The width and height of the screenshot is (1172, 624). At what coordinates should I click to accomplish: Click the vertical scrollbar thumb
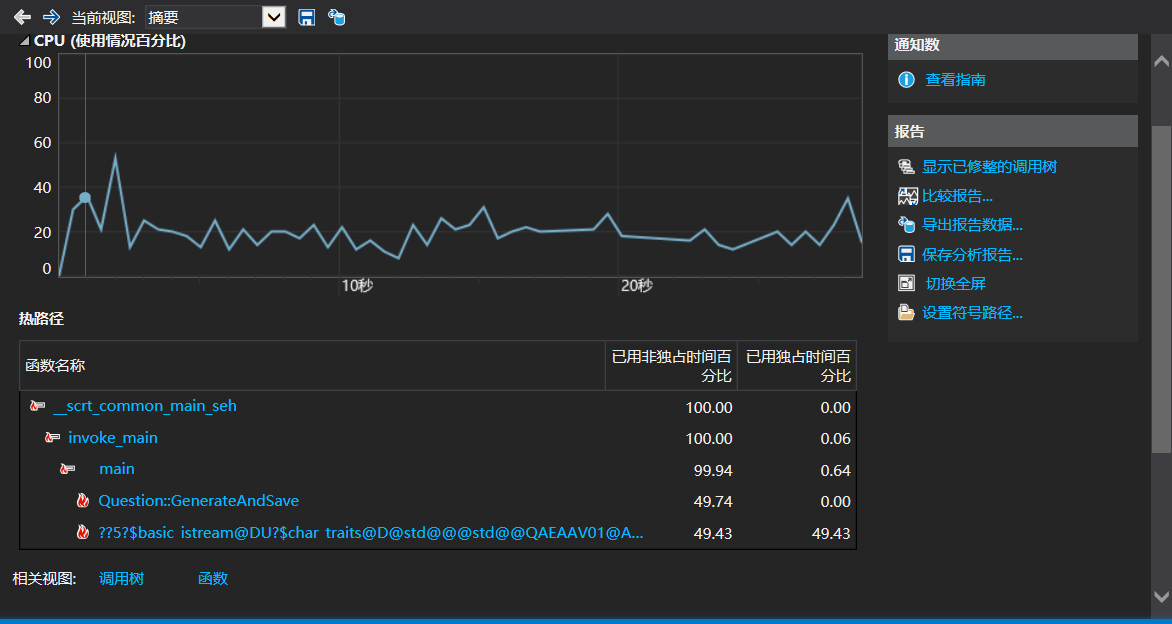[x=1162, y=289]
